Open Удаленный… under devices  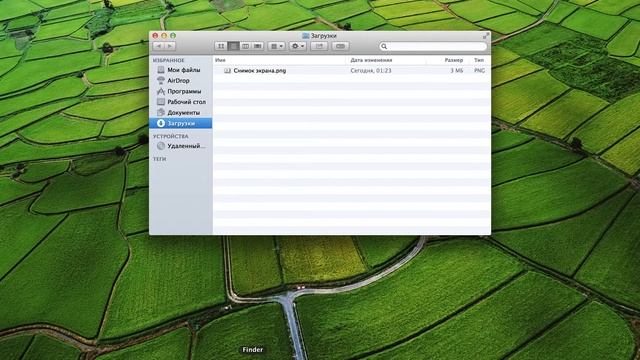pos(180,146)
